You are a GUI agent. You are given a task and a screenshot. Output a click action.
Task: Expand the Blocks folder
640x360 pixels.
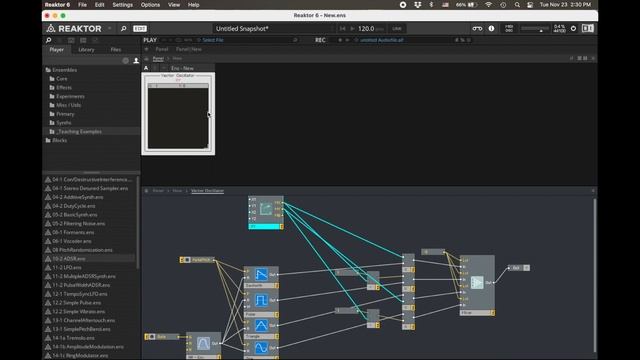60,140
